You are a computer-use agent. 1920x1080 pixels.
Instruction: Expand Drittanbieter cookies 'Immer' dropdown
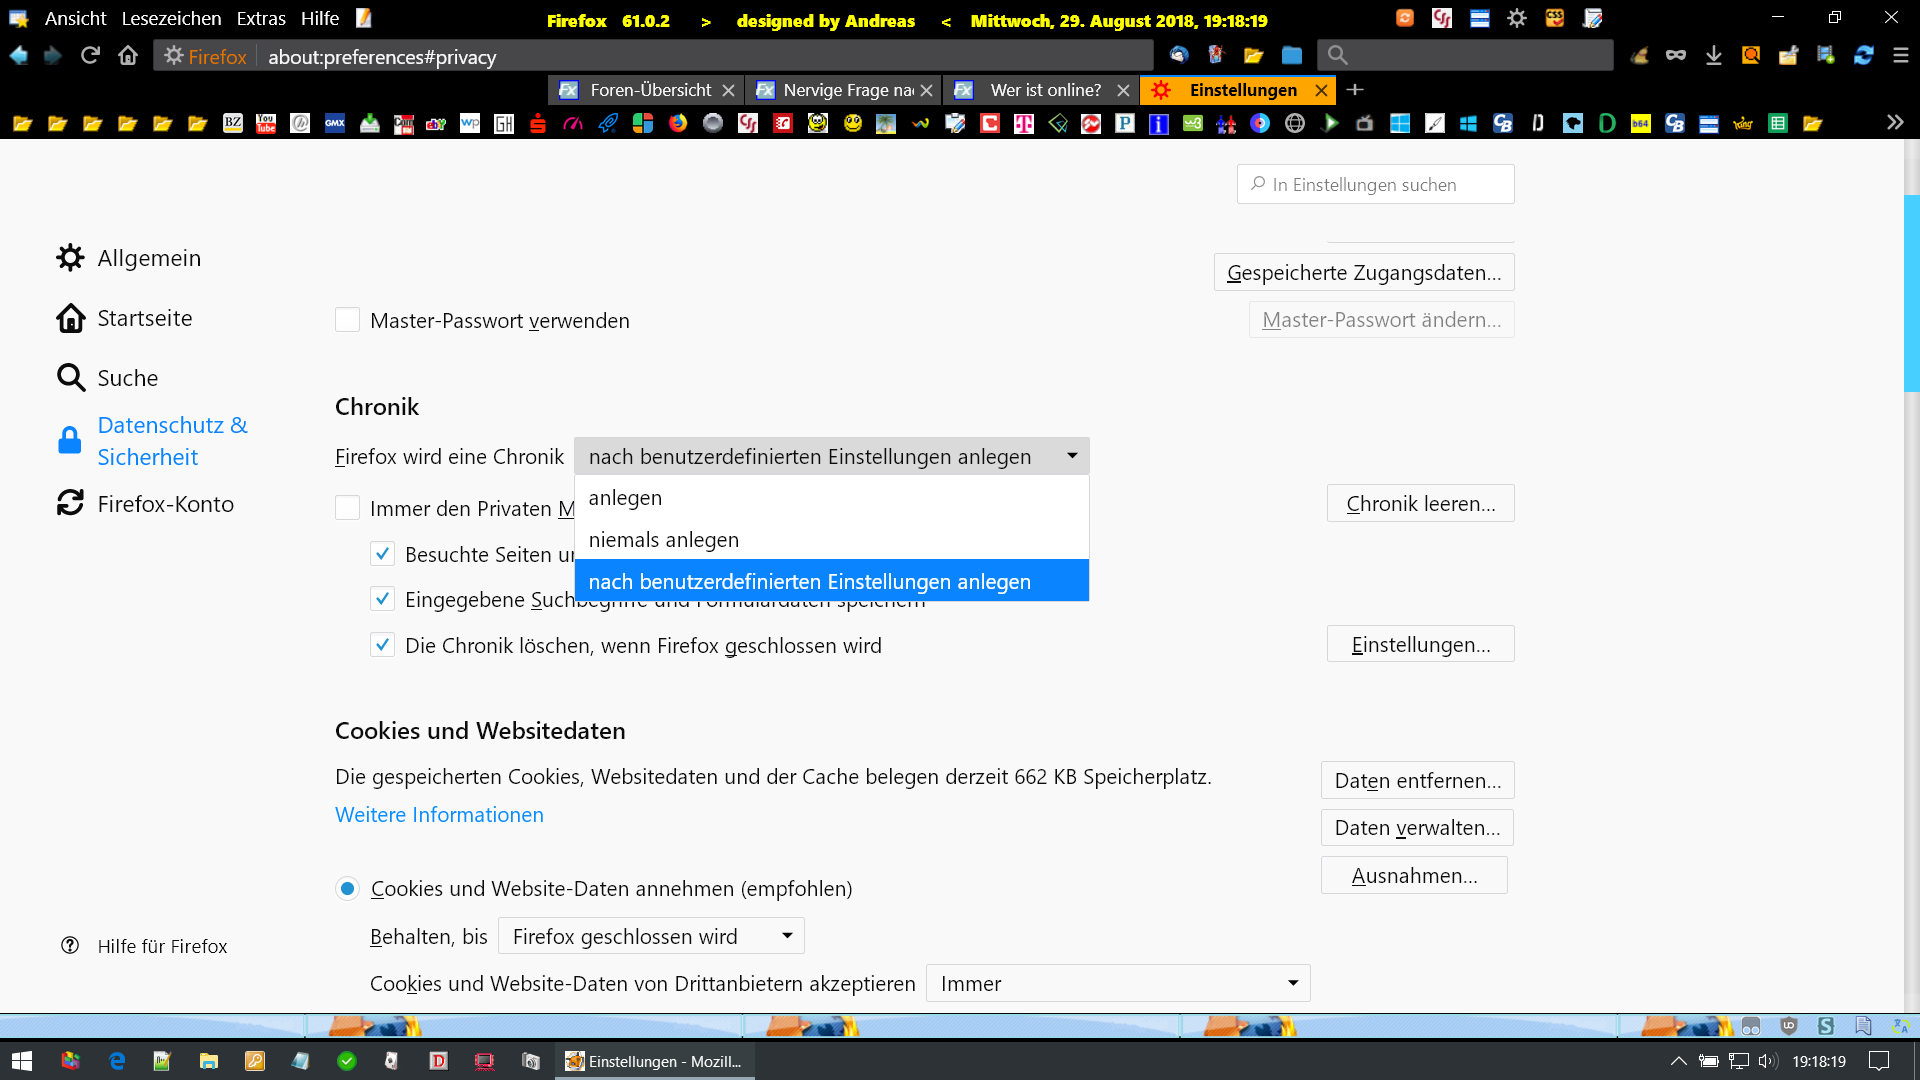pyautogui.click(x=1117, y=983)
